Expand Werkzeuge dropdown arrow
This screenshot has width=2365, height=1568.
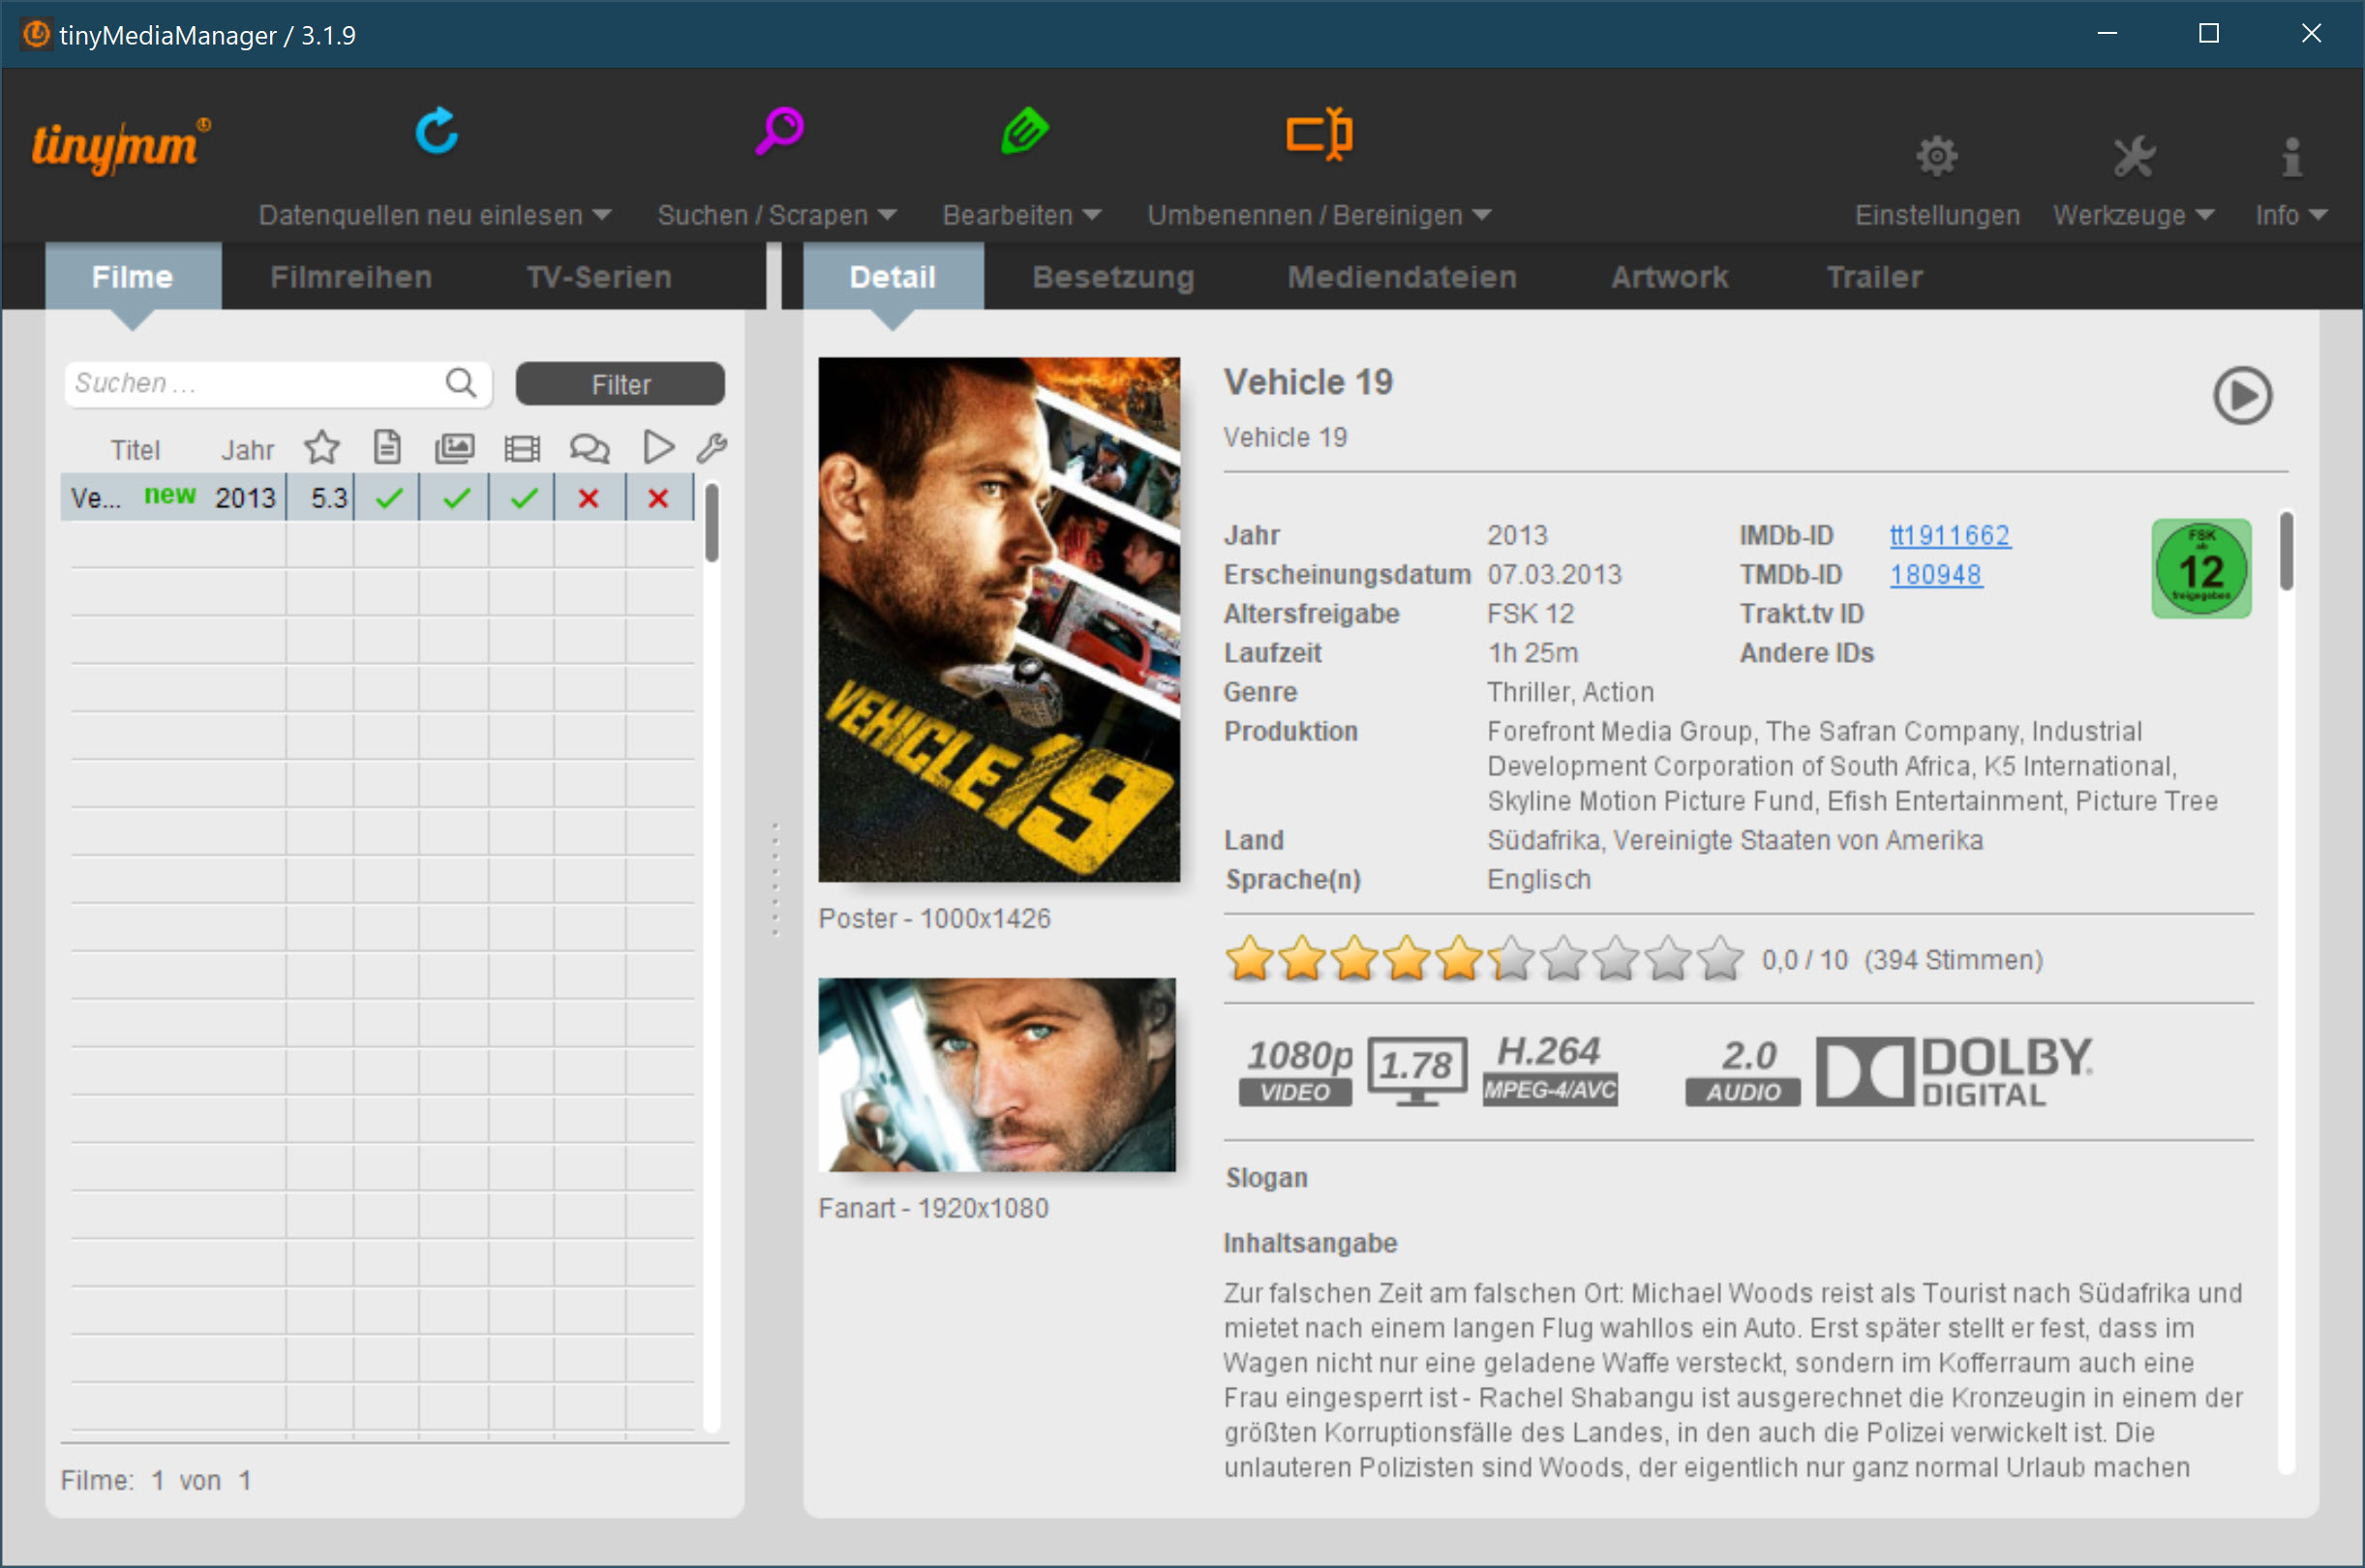(x=2205, y=215)
